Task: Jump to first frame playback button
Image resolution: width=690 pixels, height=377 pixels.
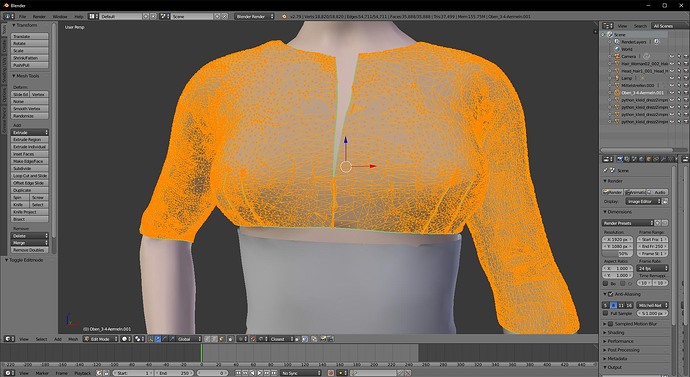Action: click(x=238, y=373)
